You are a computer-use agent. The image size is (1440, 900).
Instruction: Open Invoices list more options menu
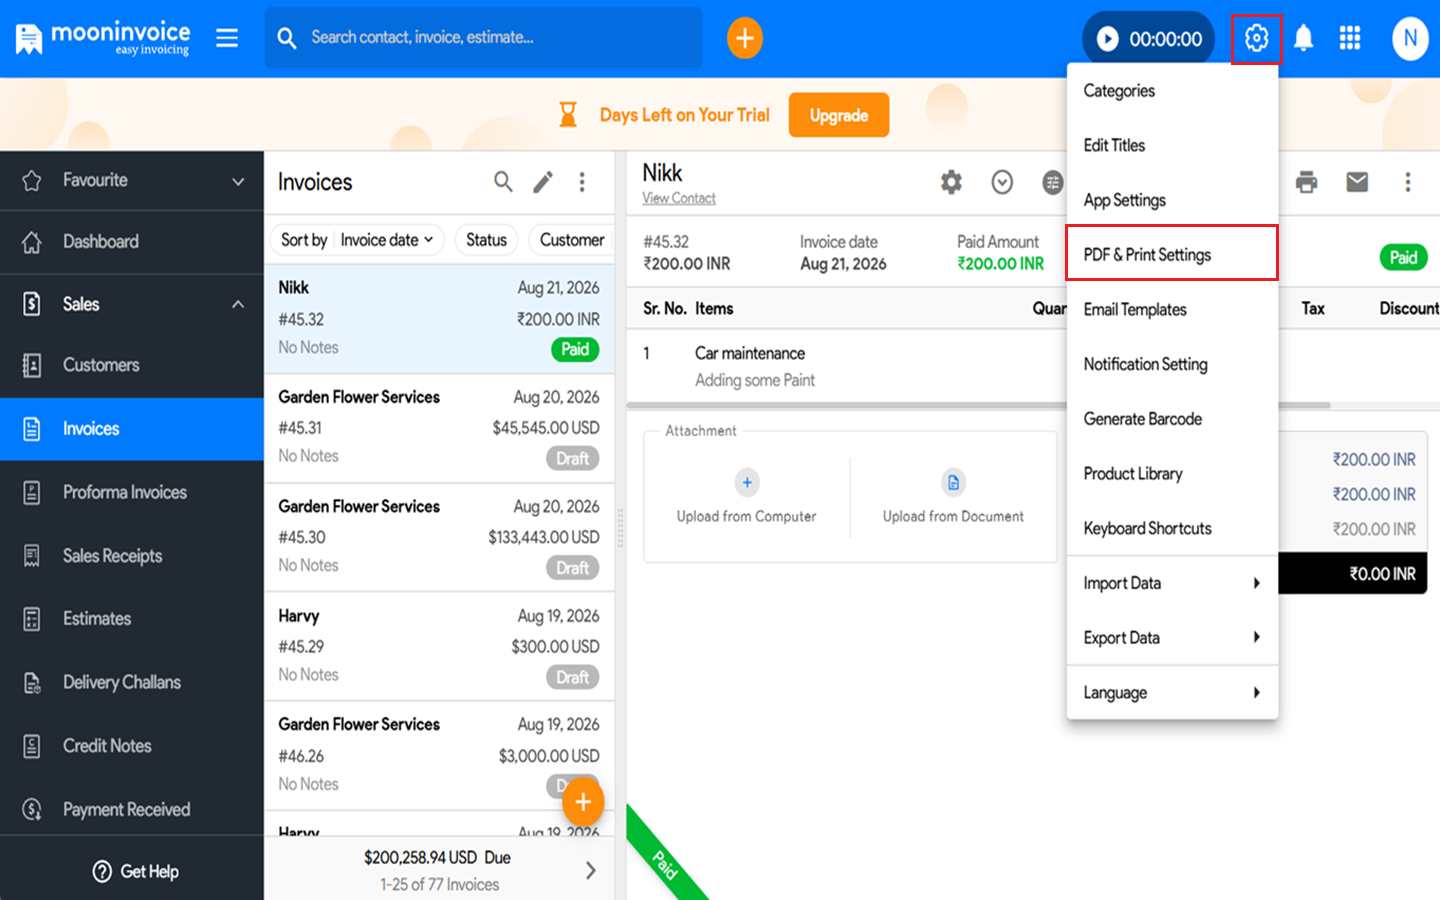coord(582,182)
